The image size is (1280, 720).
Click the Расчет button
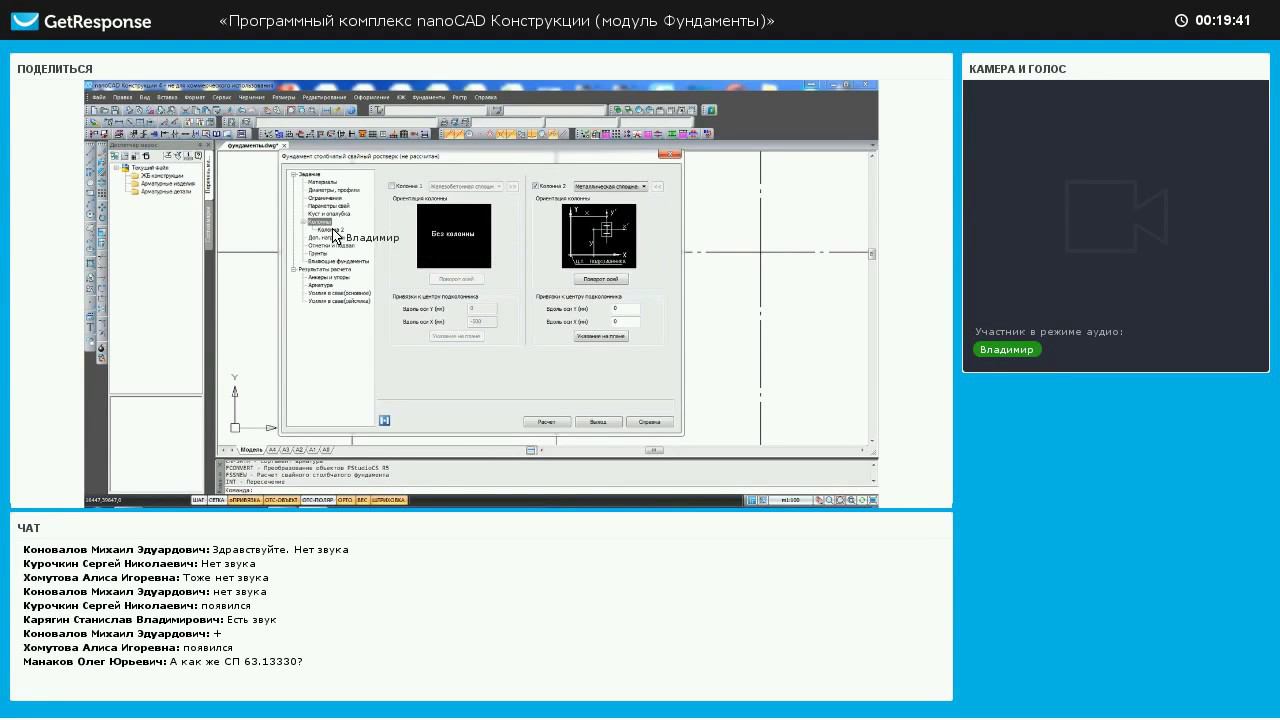click(x=547, y=422)
